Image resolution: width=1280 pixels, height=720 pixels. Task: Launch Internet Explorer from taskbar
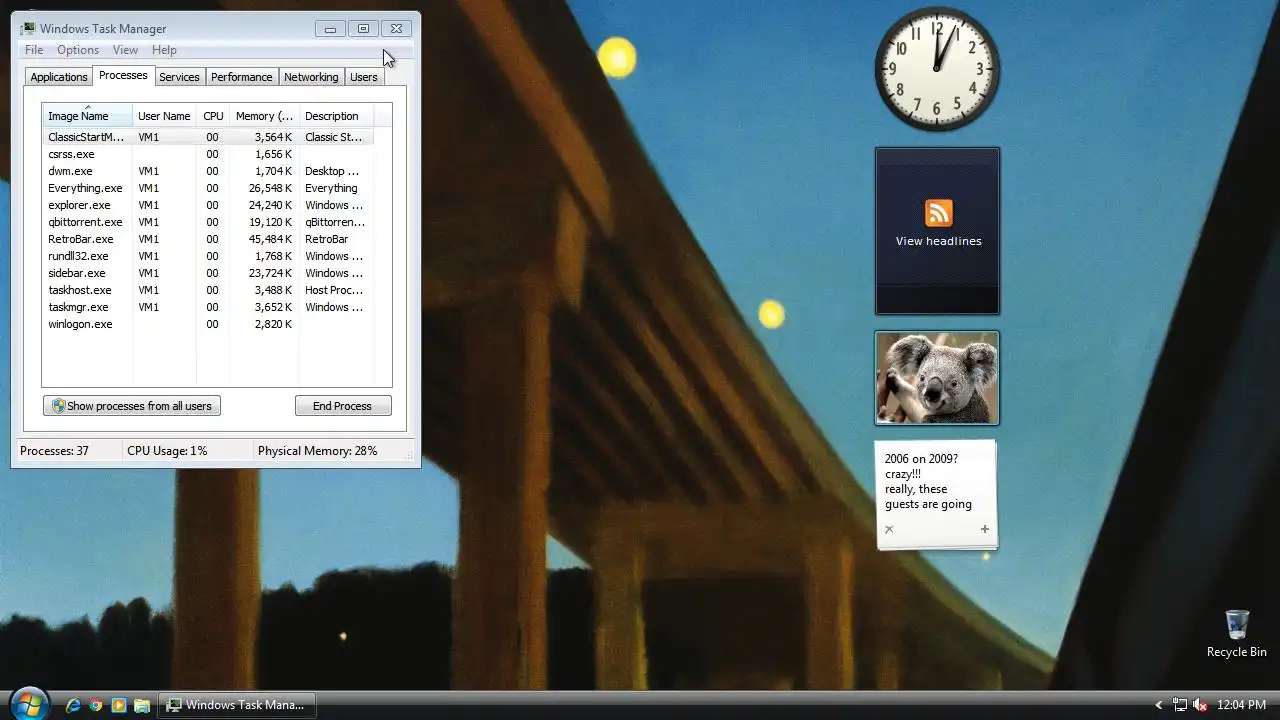(x=73, y=705)
